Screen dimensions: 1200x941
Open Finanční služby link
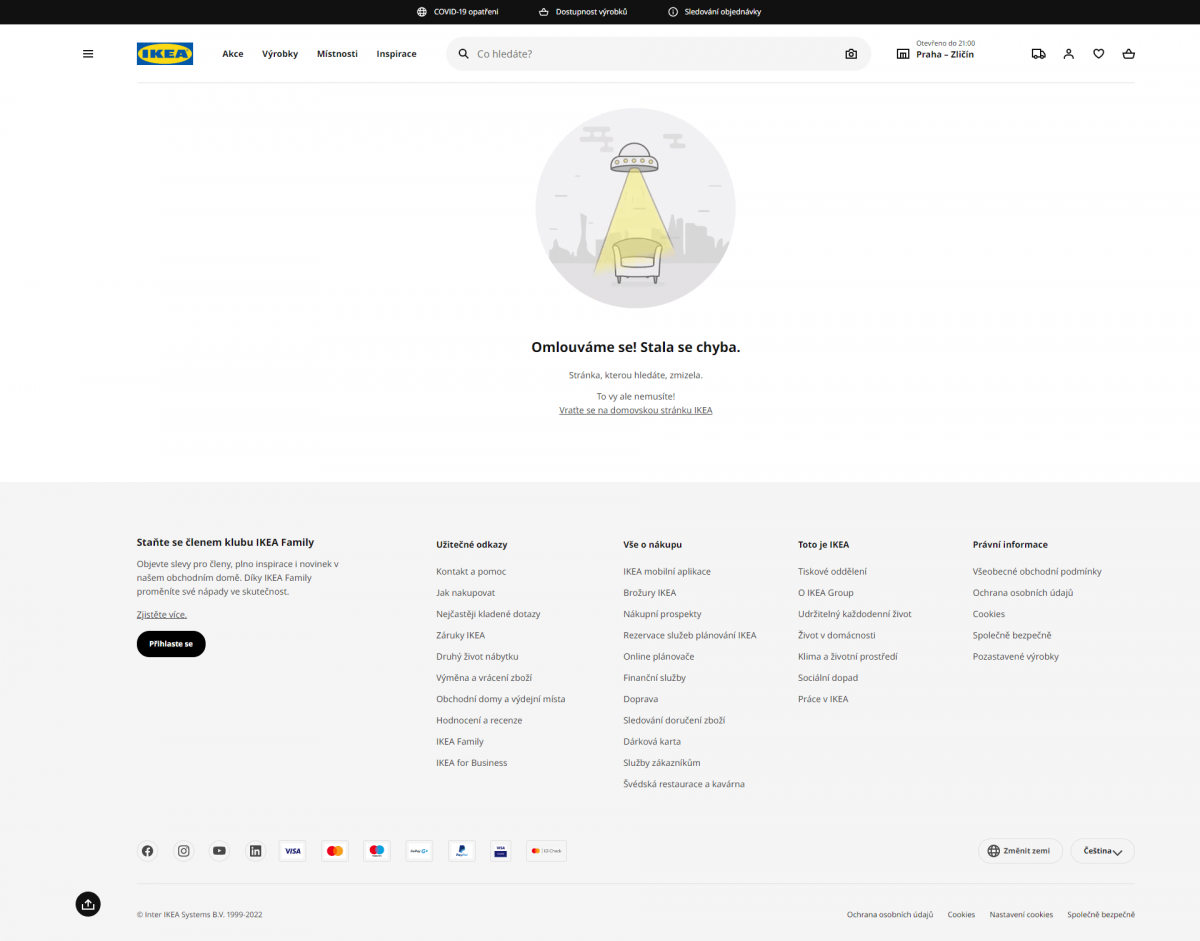point(655,678)
